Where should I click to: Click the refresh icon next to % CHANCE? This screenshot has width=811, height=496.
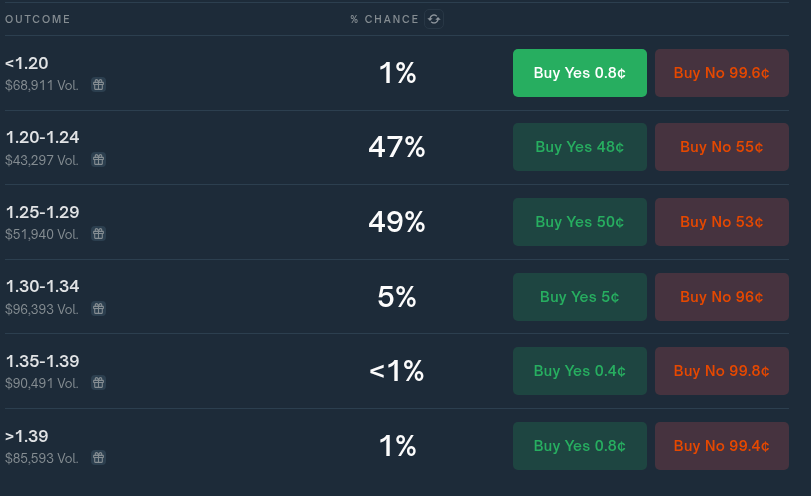coord(434,19)
